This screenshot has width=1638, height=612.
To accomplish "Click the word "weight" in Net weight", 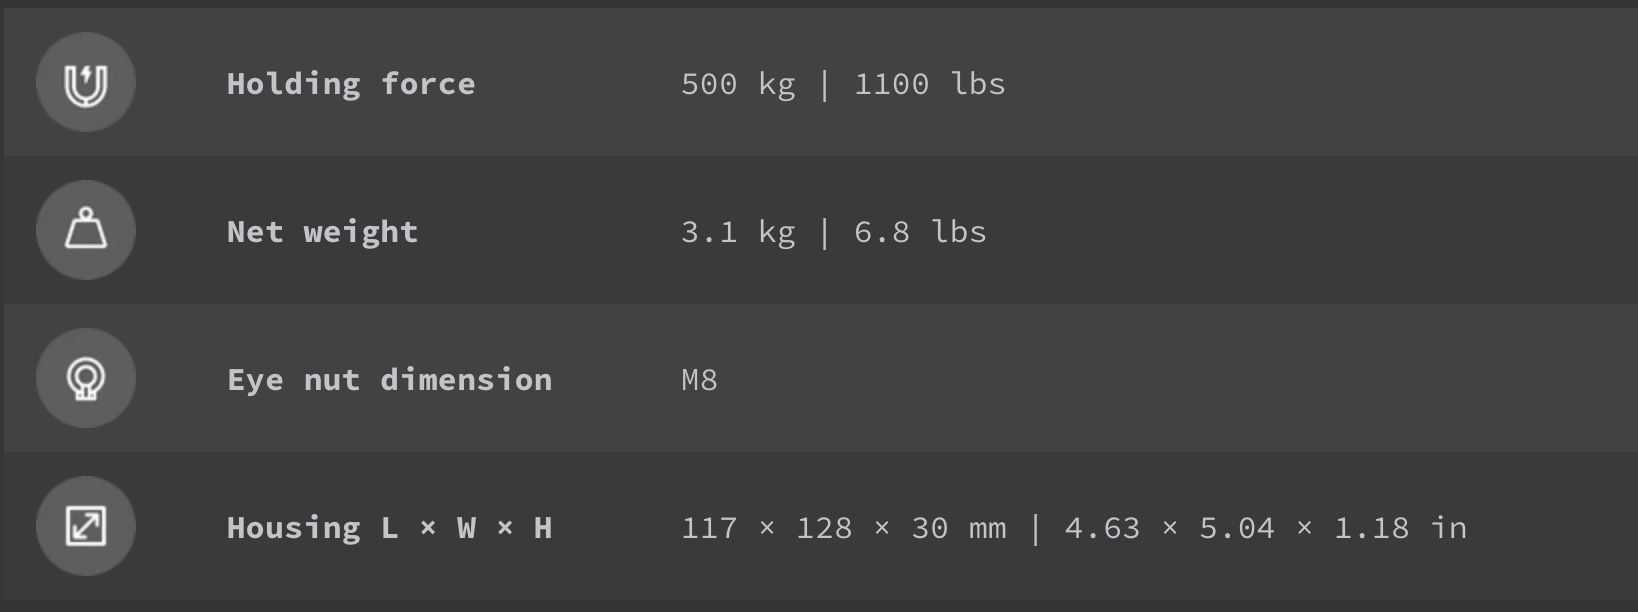I will [x=361, y=232].
